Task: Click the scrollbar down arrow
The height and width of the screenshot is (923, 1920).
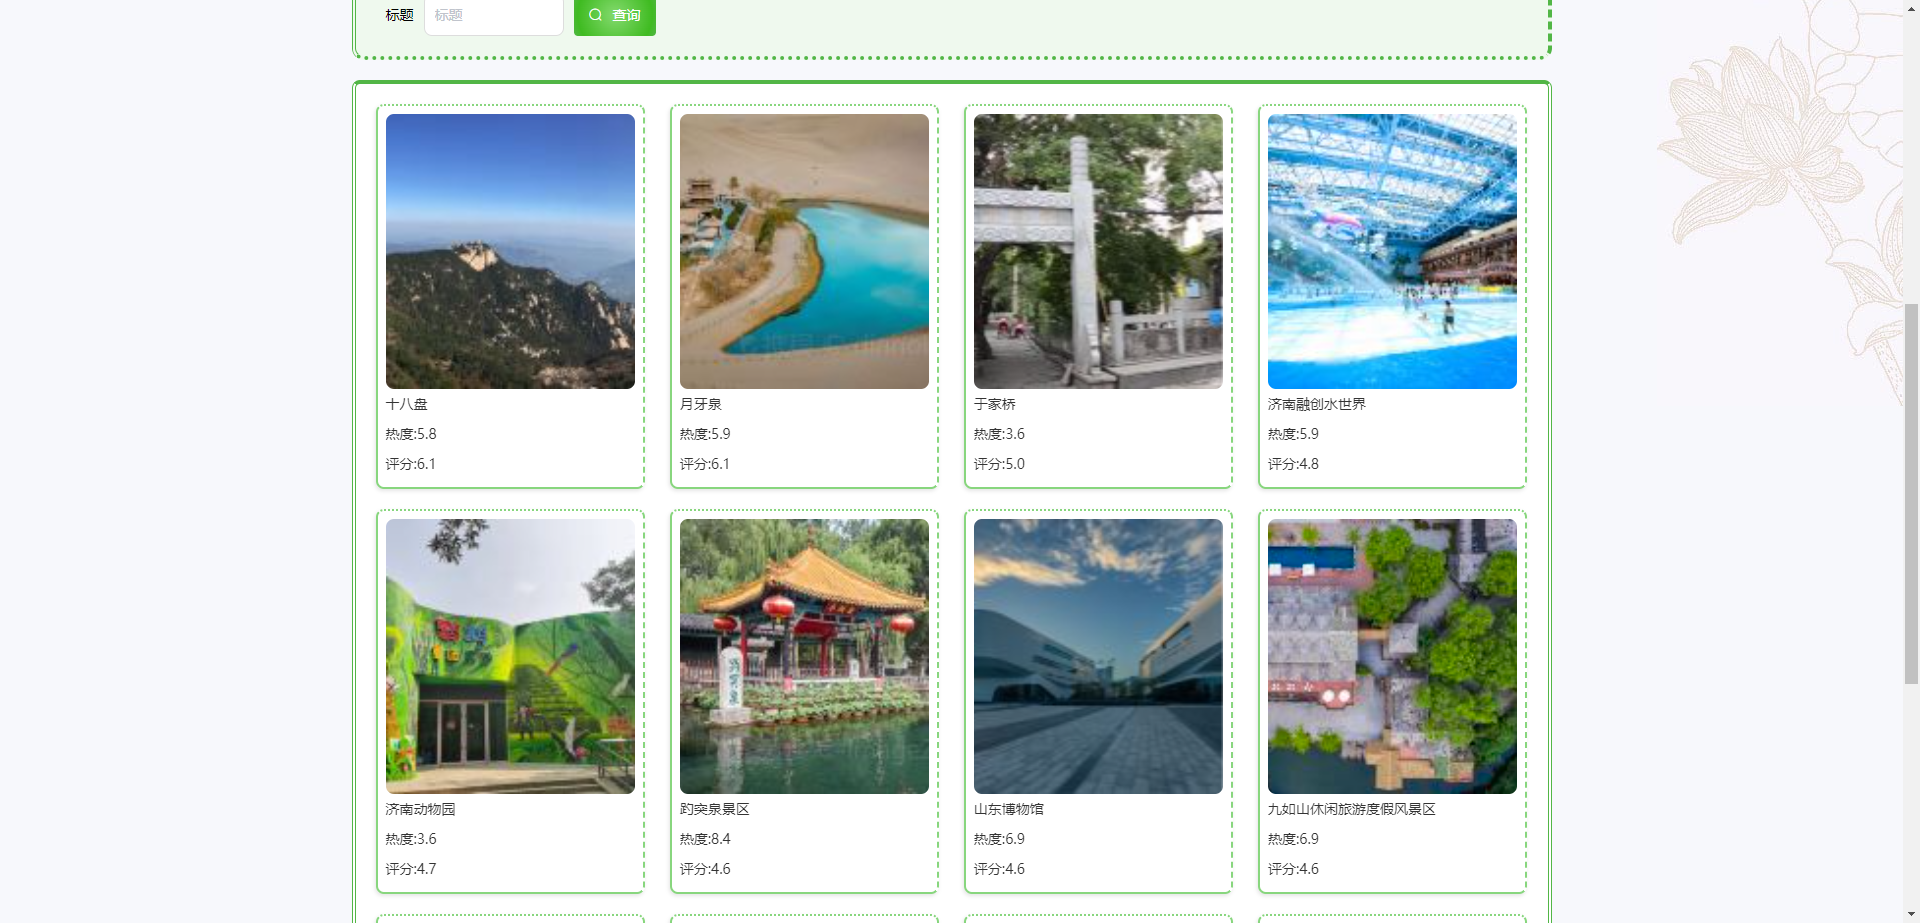Action: 1911,914
